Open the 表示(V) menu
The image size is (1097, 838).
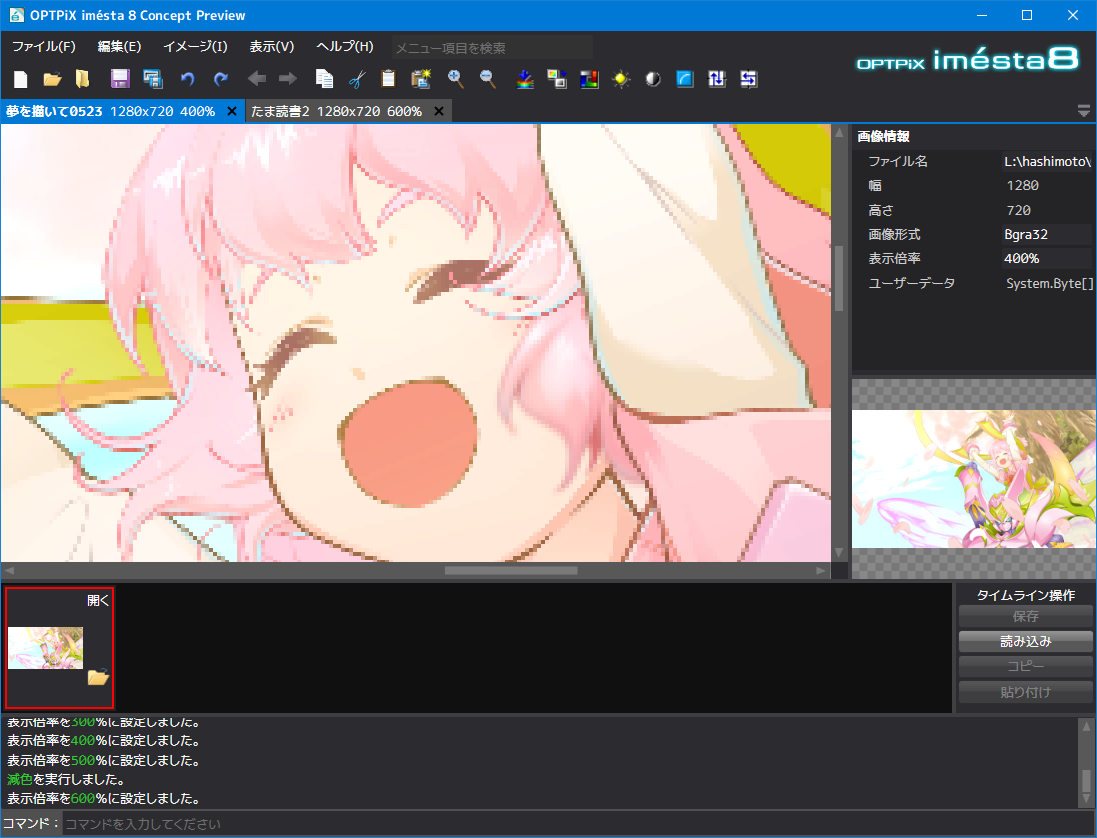pos(272,47)
